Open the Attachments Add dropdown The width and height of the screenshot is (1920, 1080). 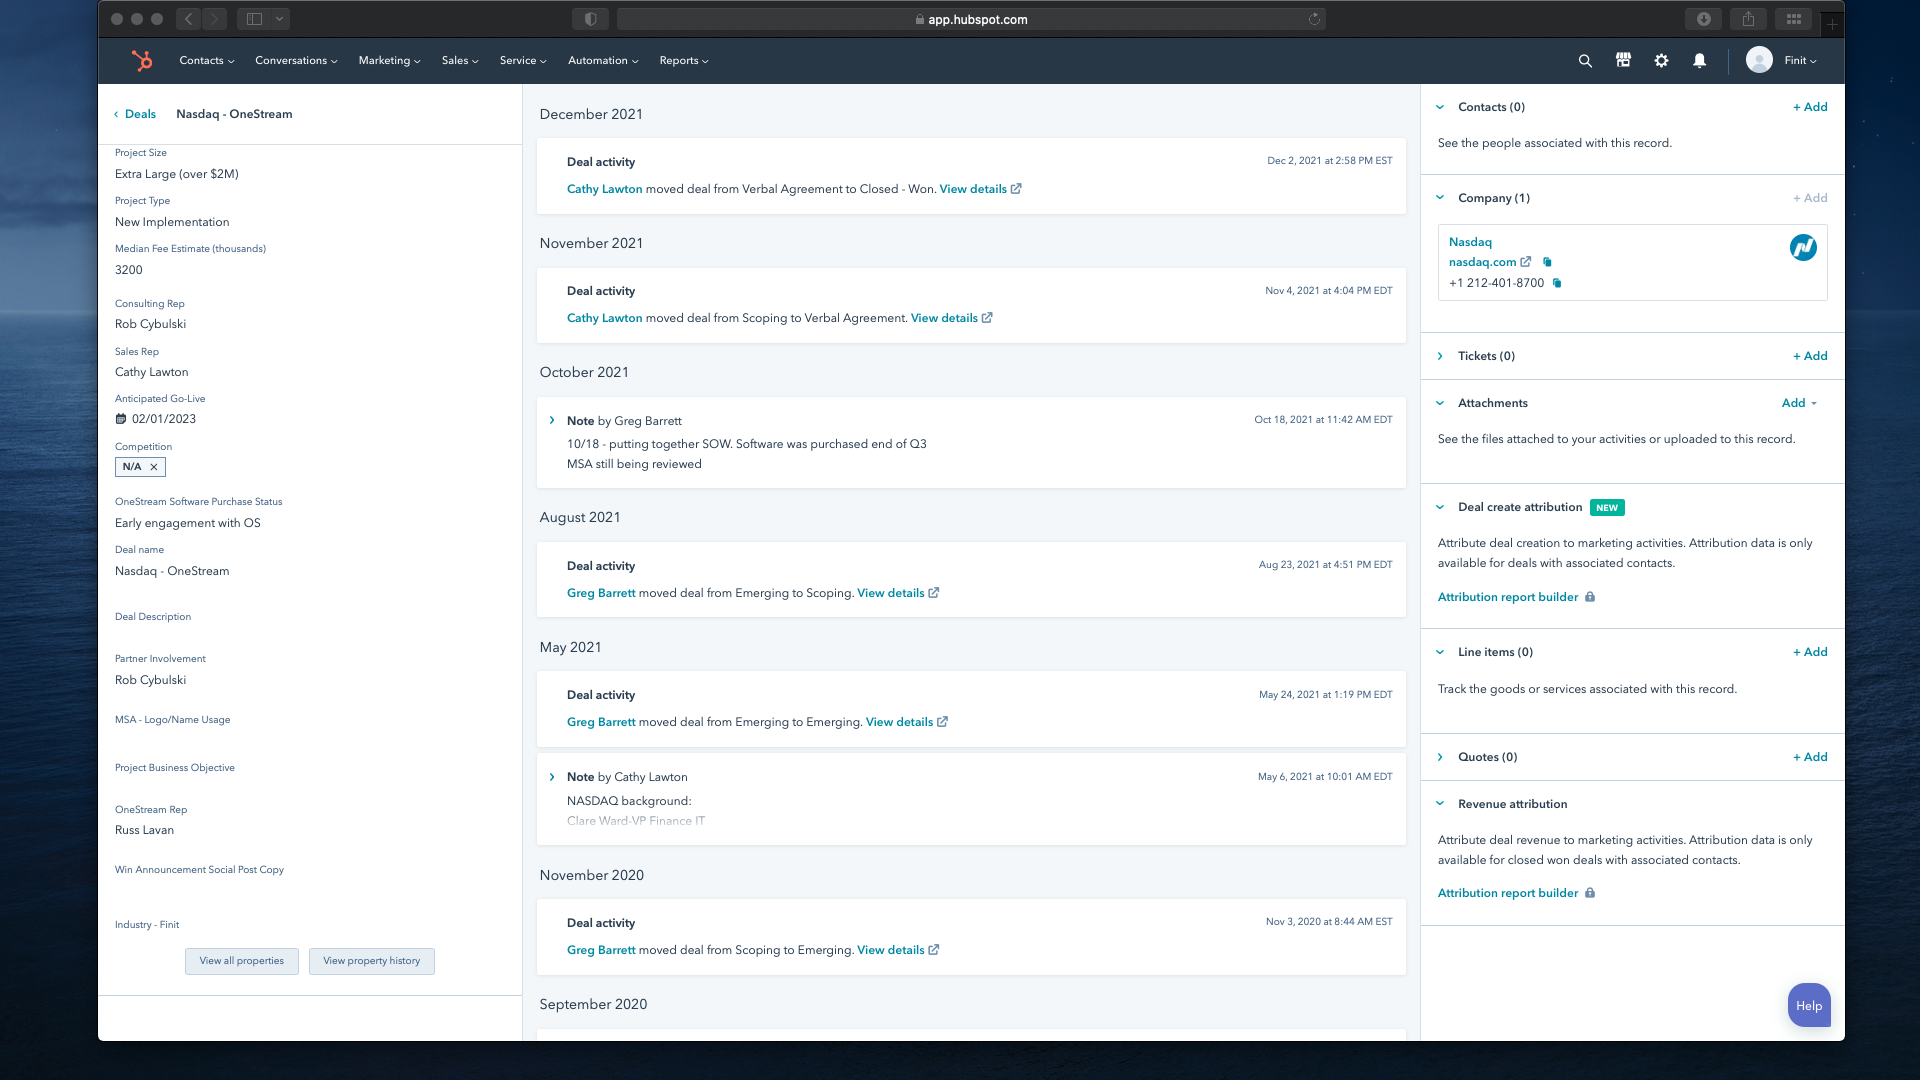click(x=1799, y=403)
